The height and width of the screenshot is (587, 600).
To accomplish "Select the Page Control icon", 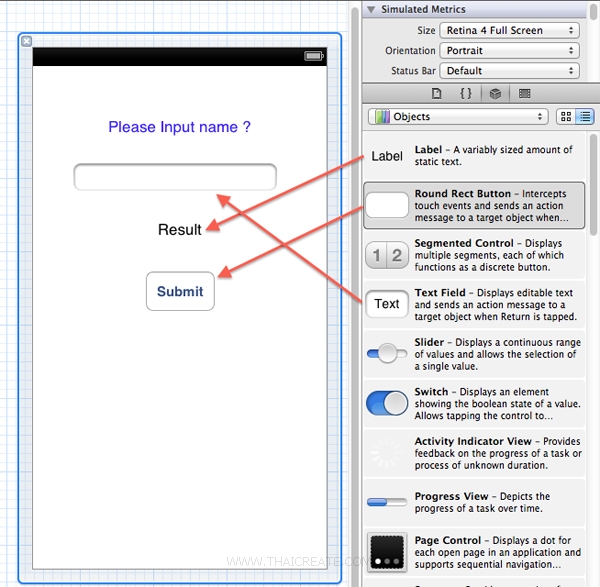I will pos(387,552).
